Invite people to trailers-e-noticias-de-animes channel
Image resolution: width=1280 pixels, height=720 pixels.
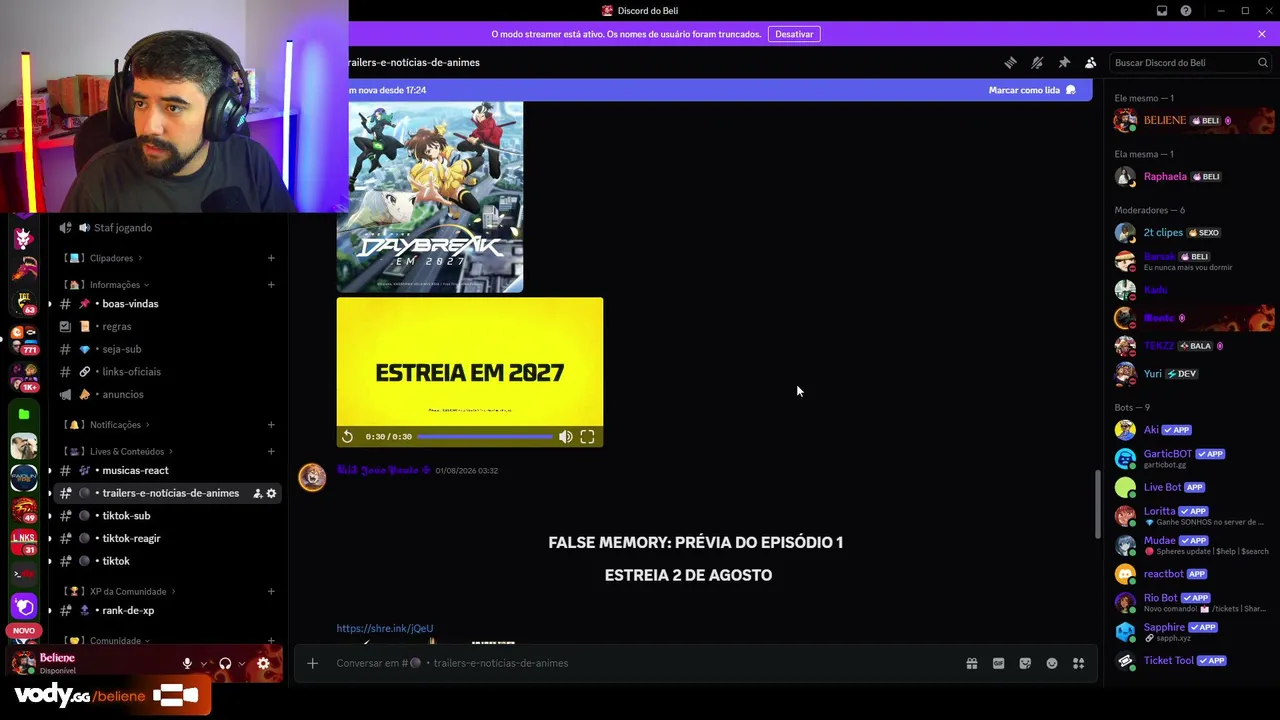(x=257, y=493)
